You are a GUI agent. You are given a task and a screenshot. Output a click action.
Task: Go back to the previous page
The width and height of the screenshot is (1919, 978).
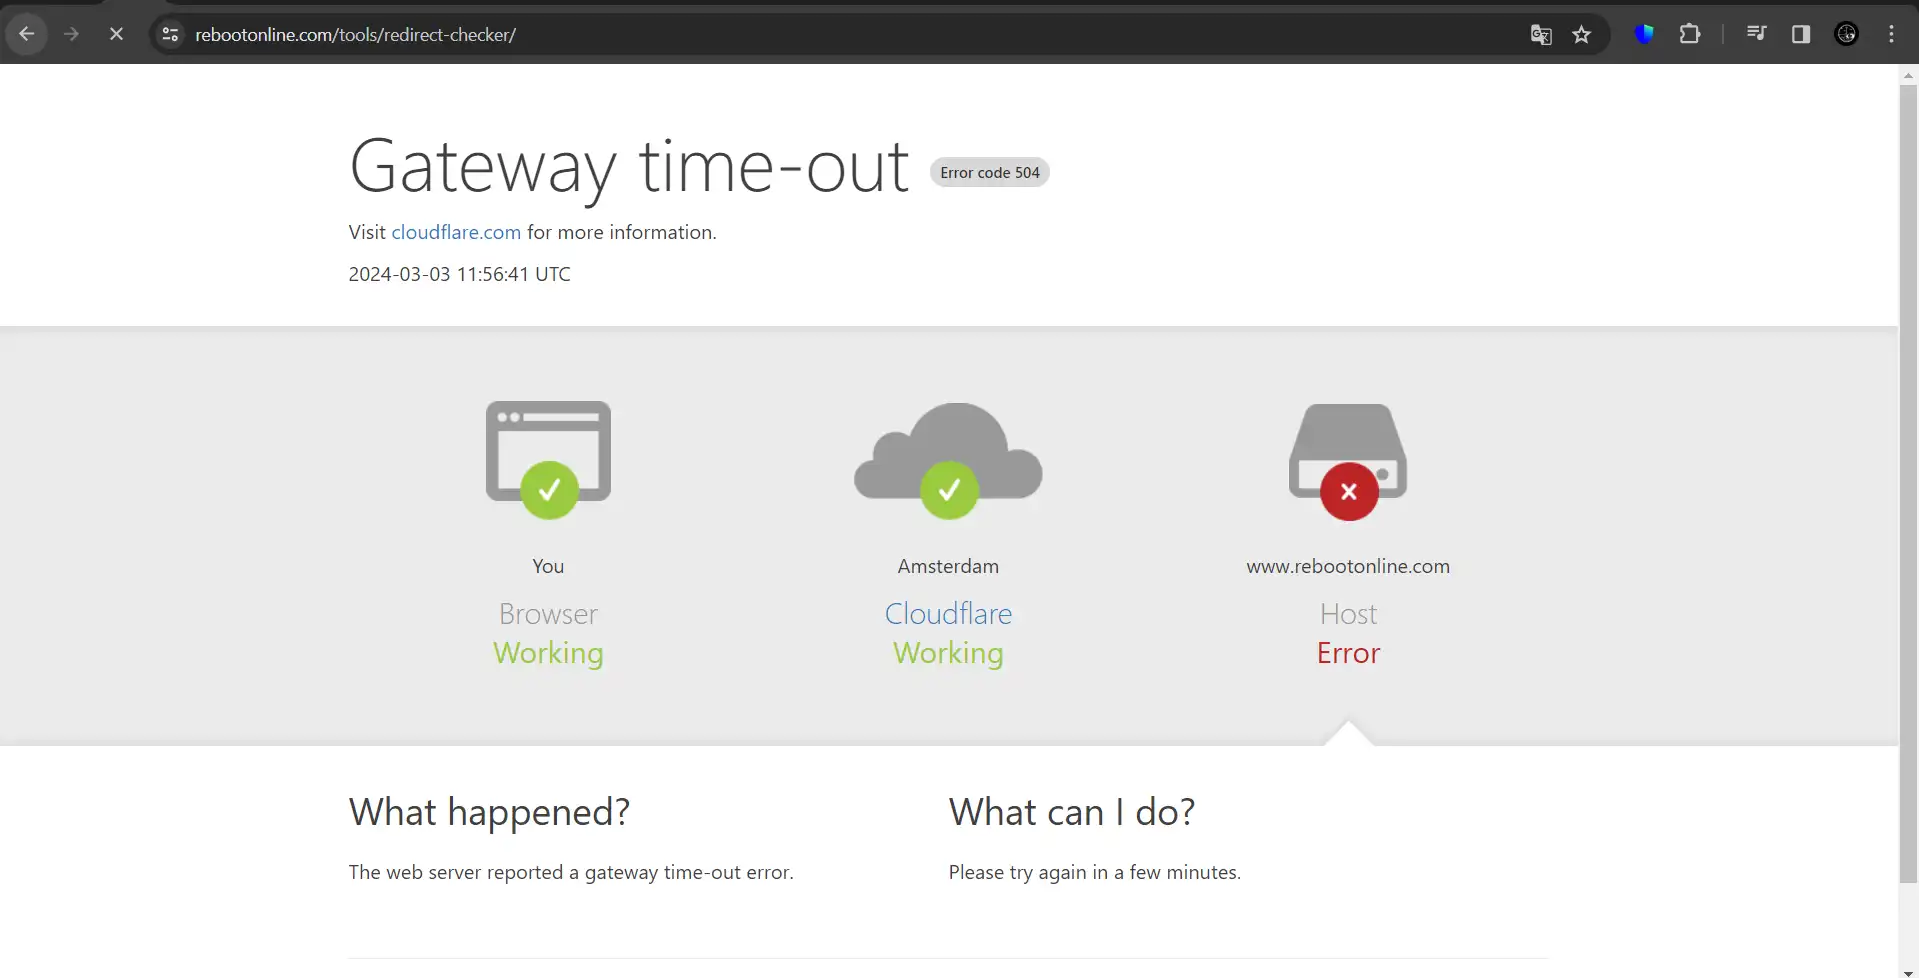pyautogui.click(x=27, y=34)
